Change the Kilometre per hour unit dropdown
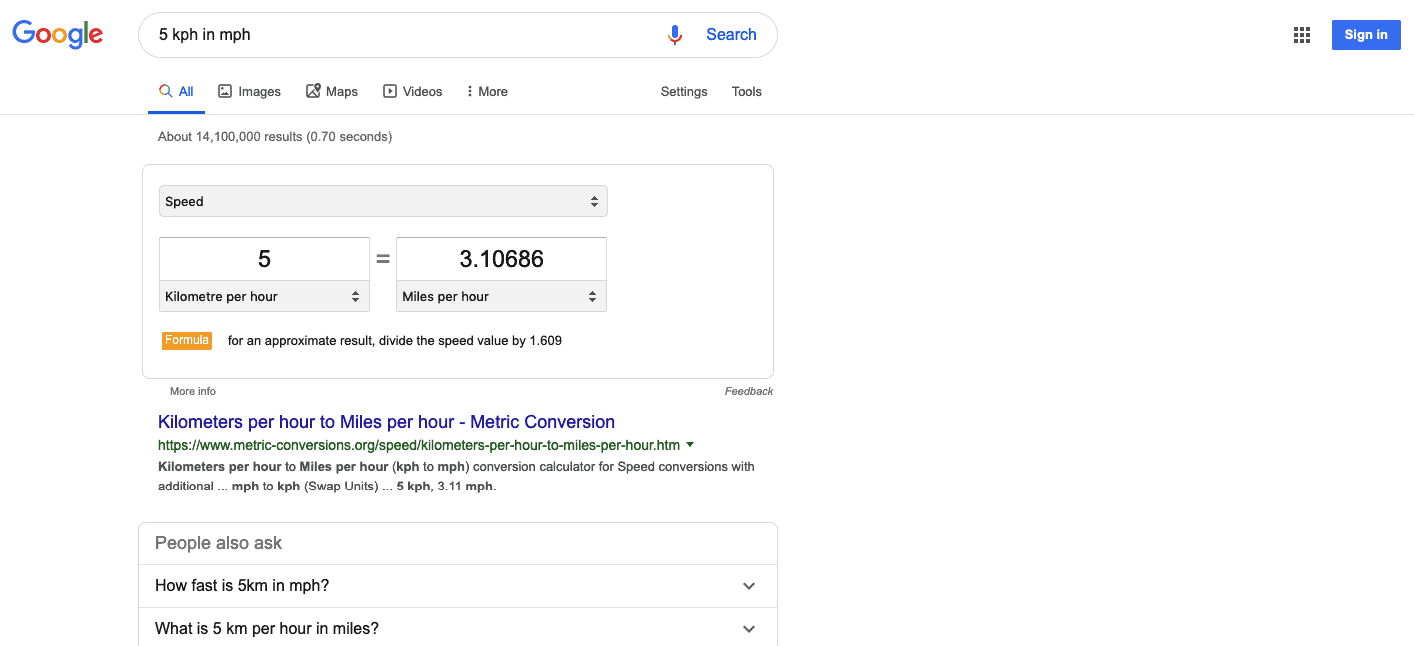The height and width of the screenshot is (646, 1414). coord(264,296)
